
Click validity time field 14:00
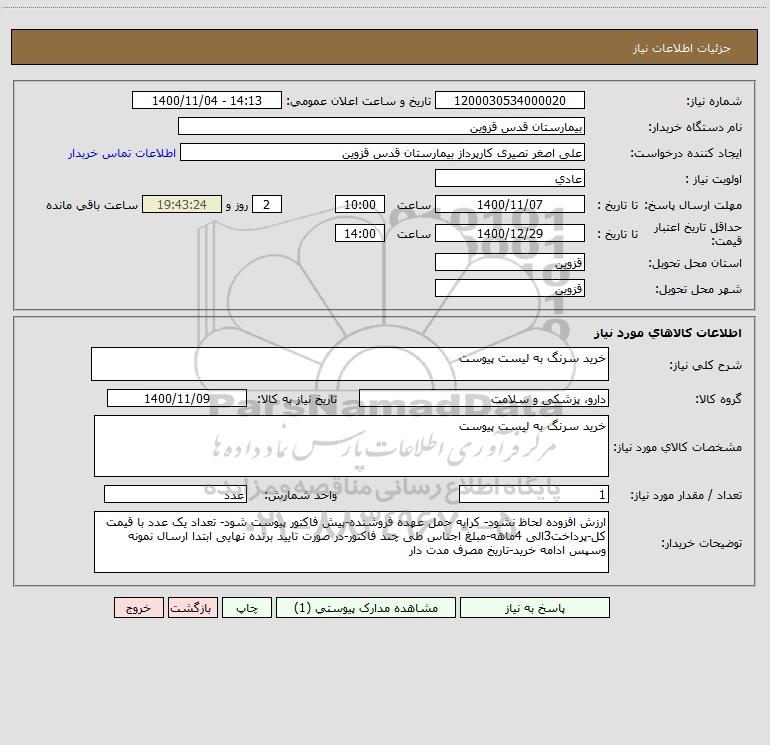[359, 233]
